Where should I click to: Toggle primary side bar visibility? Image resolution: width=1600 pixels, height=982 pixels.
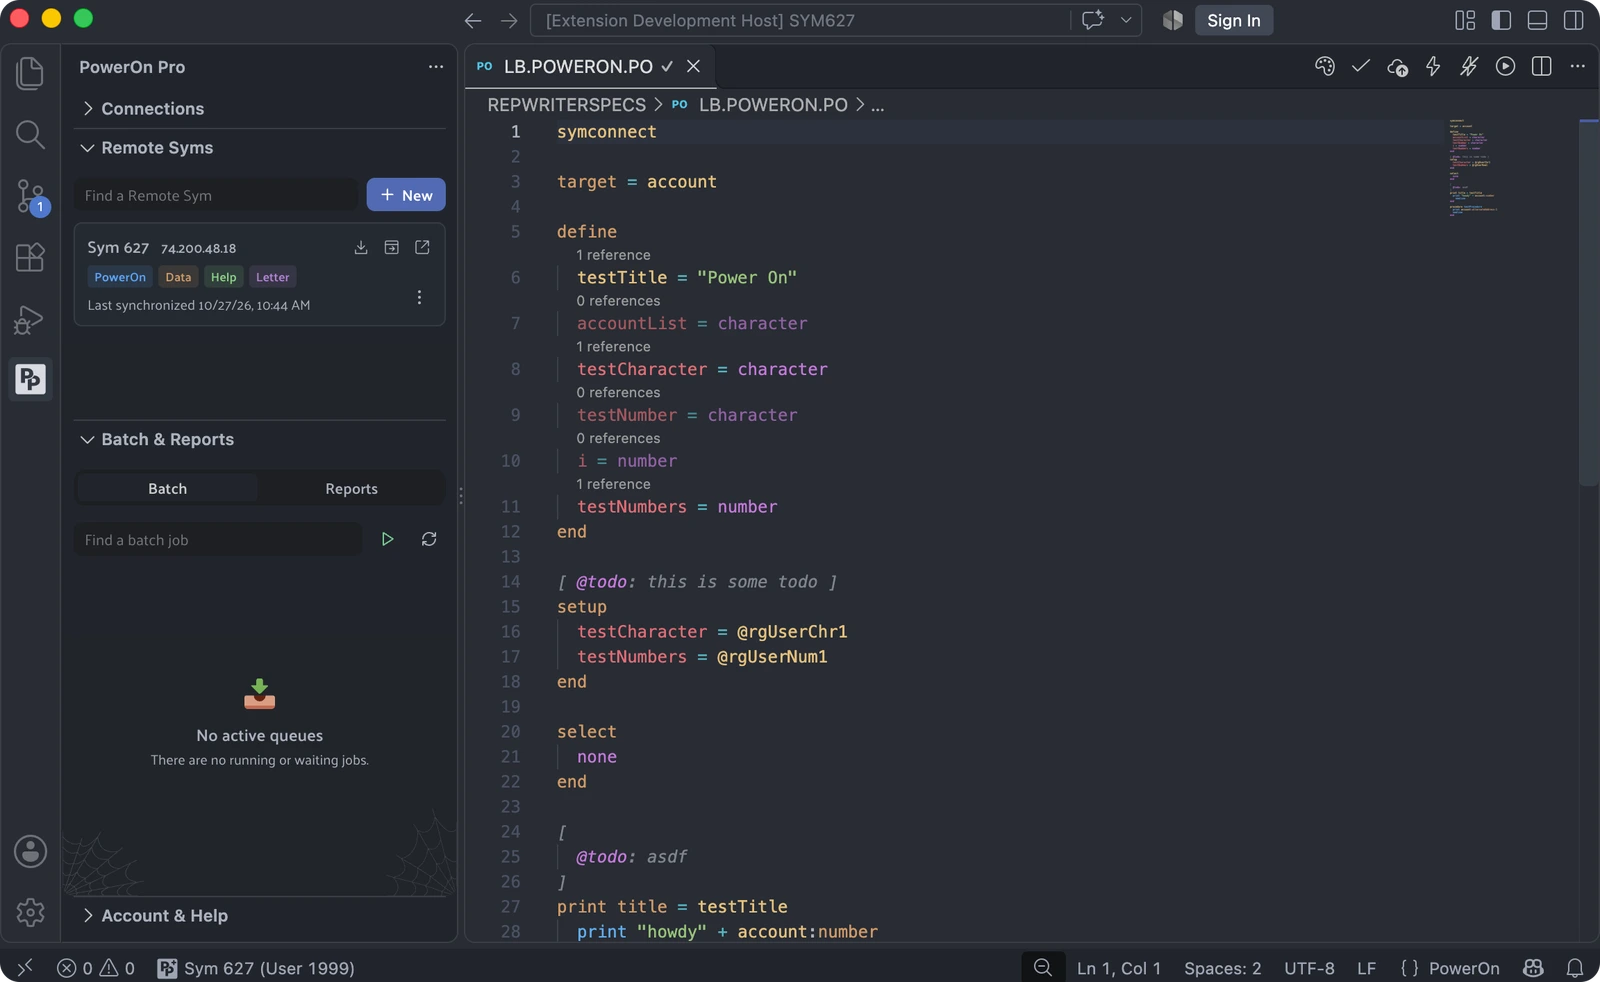point(1501,20)
